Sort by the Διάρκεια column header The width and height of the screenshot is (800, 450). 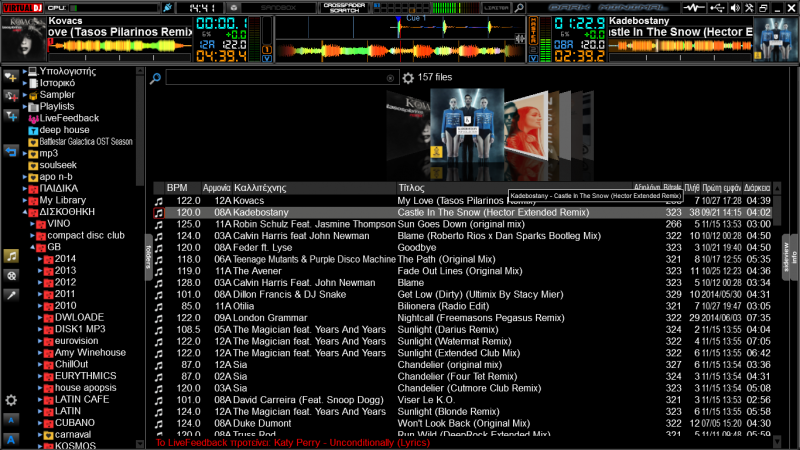pos(757,188)
